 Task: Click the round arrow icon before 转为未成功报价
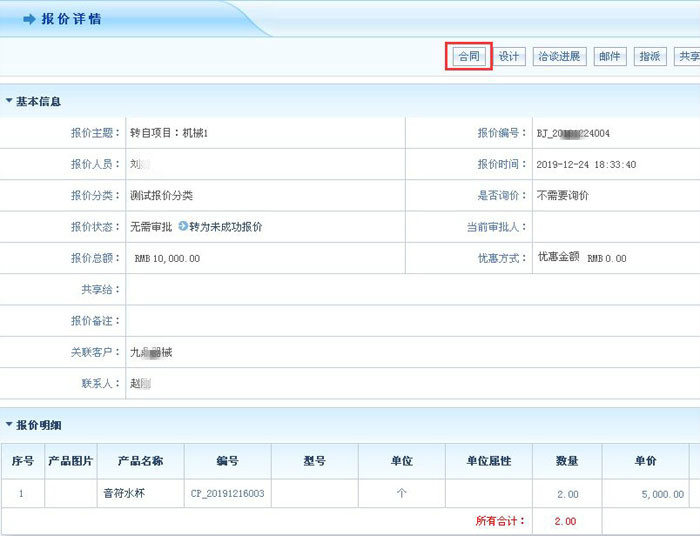tap(183, 227)
